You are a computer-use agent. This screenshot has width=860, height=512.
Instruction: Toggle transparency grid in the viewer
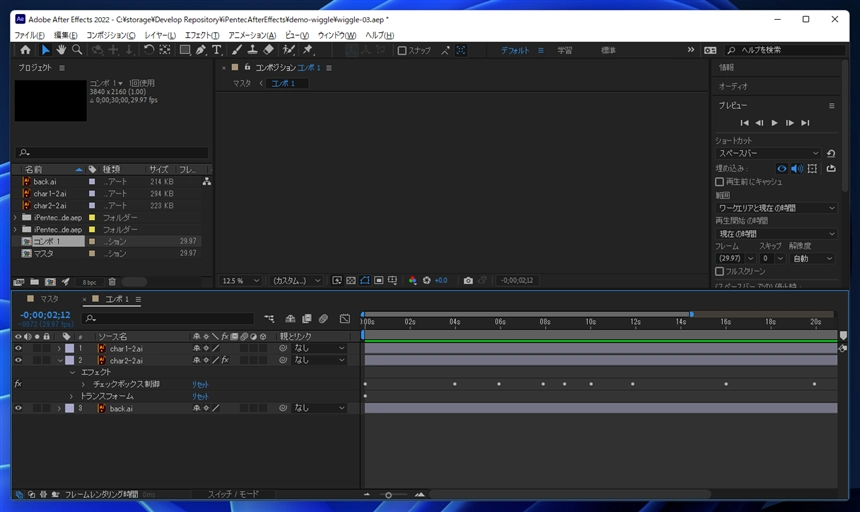click(351, 281)
